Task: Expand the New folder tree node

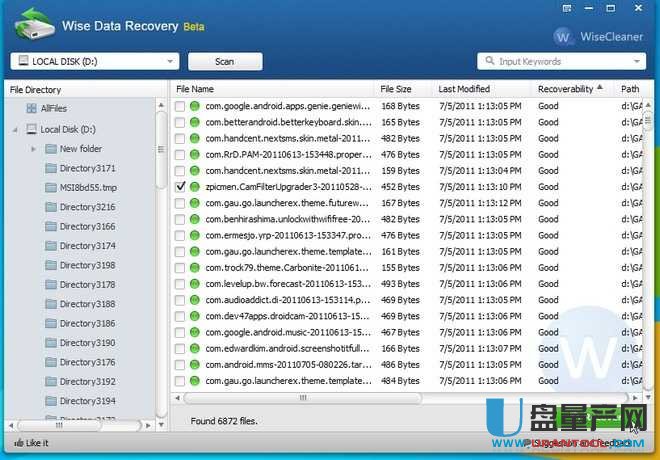Action: pyautogui.click(x=34, y=149)
